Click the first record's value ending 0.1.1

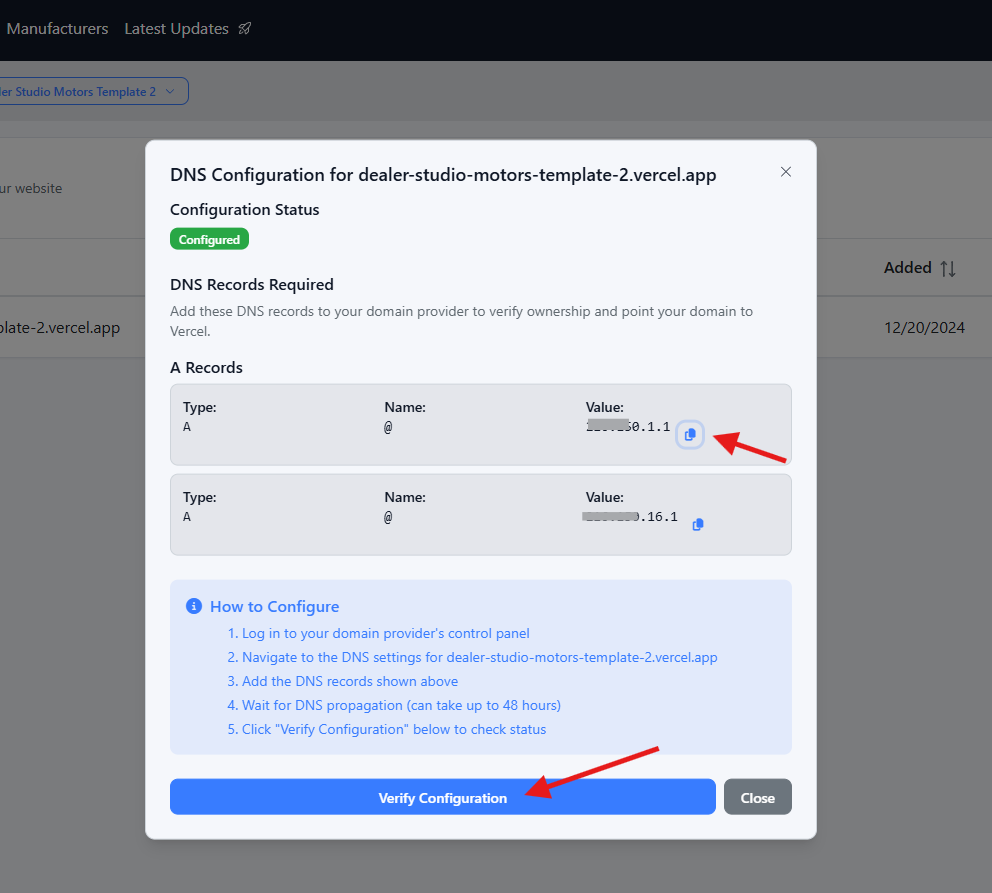pos(628,426)
